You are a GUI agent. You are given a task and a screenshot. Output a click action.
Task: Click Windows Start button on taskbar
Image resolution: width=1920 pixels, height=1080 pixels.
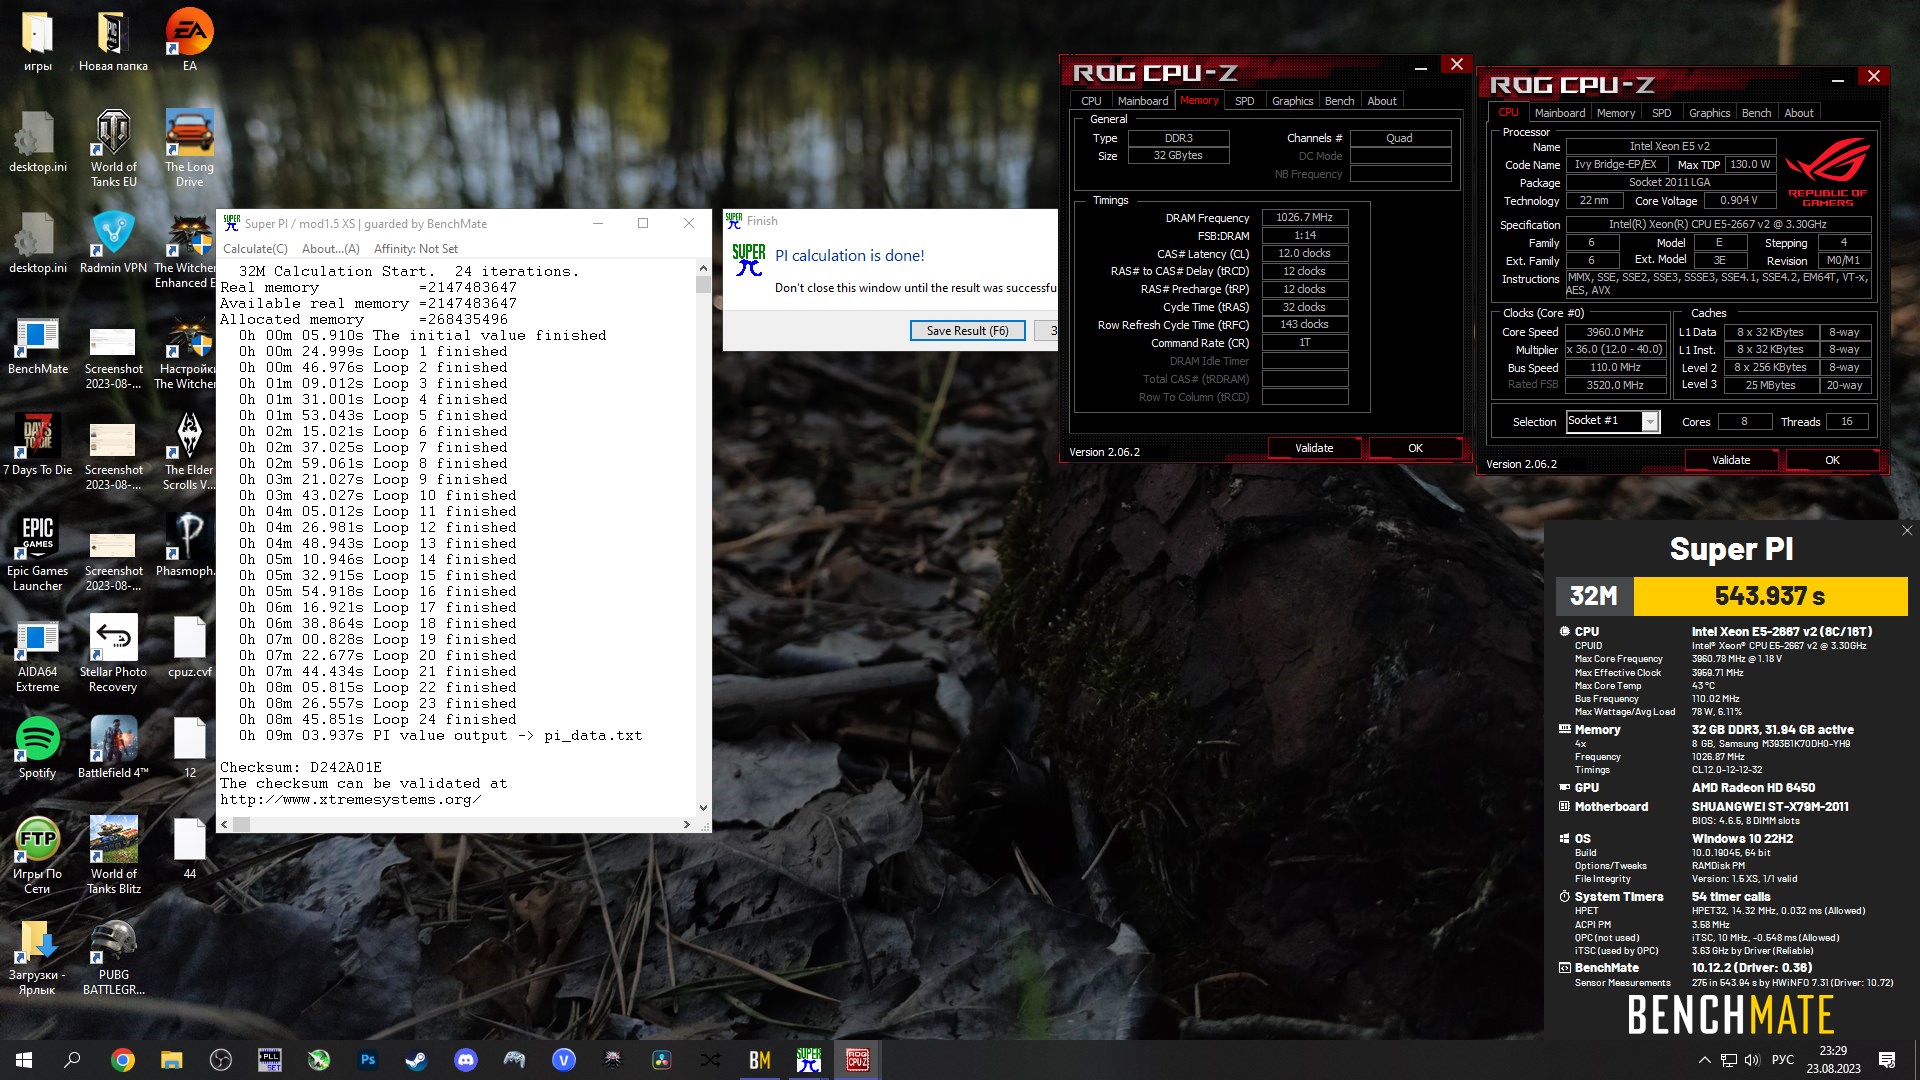pyautogui.click(x=24, y=1060)
